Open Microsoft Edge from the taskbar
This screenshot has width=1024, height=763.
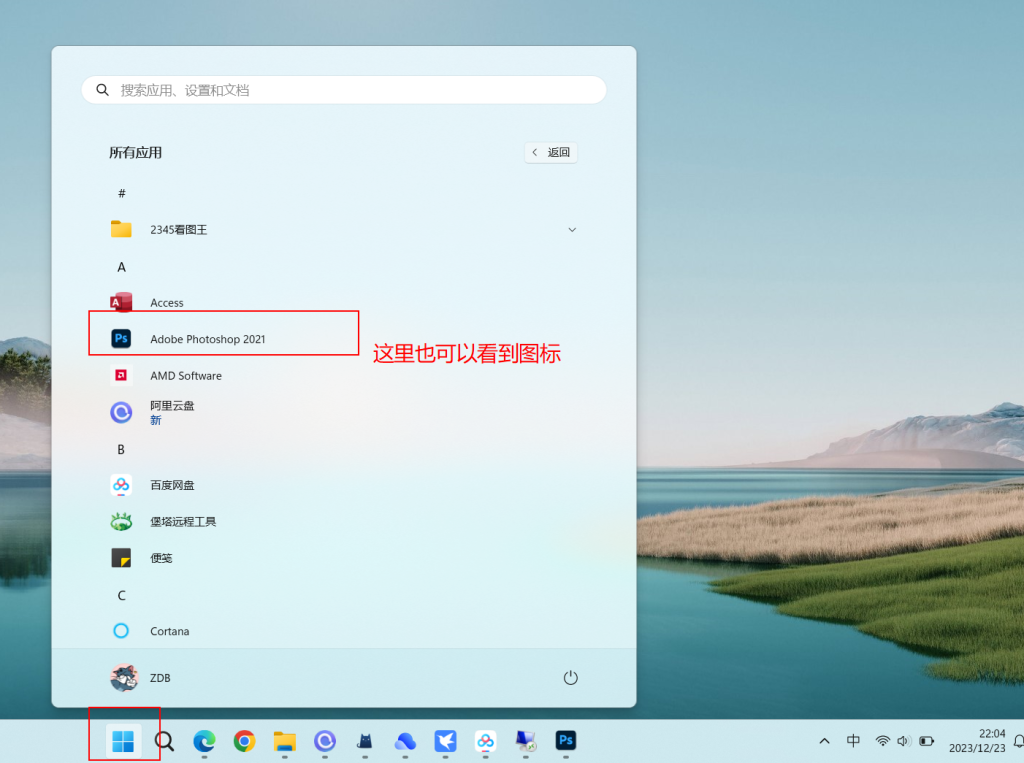204,742
